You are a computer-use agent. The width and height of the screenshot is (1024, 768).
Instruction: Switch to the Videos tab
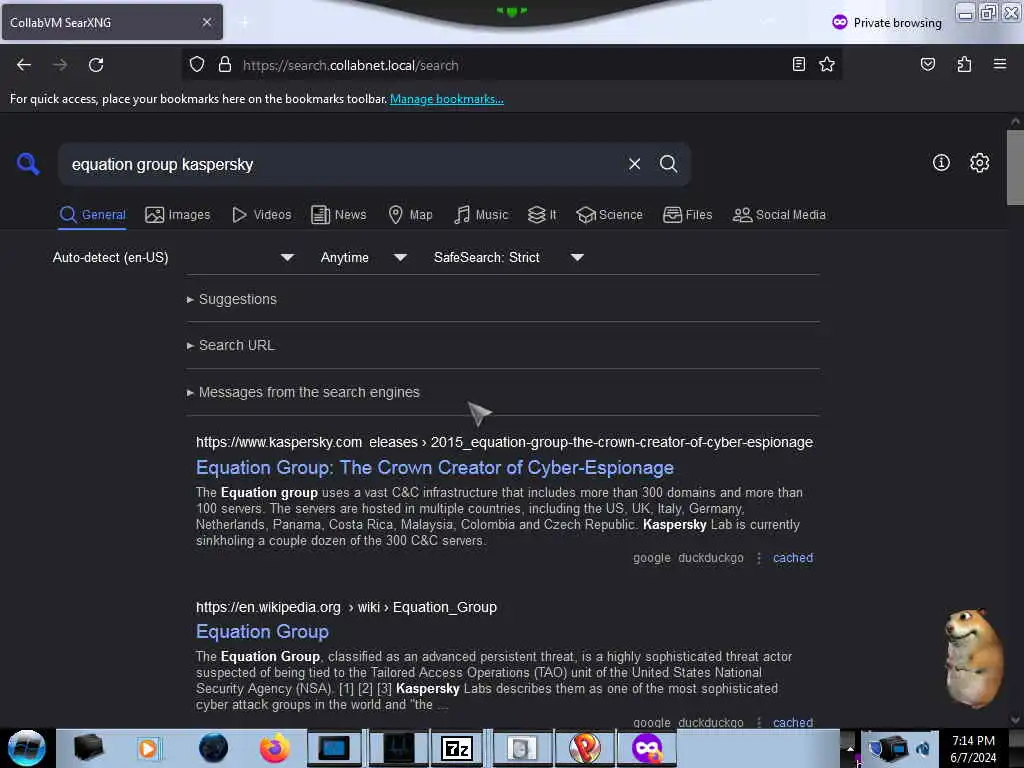tap(262, 215)
